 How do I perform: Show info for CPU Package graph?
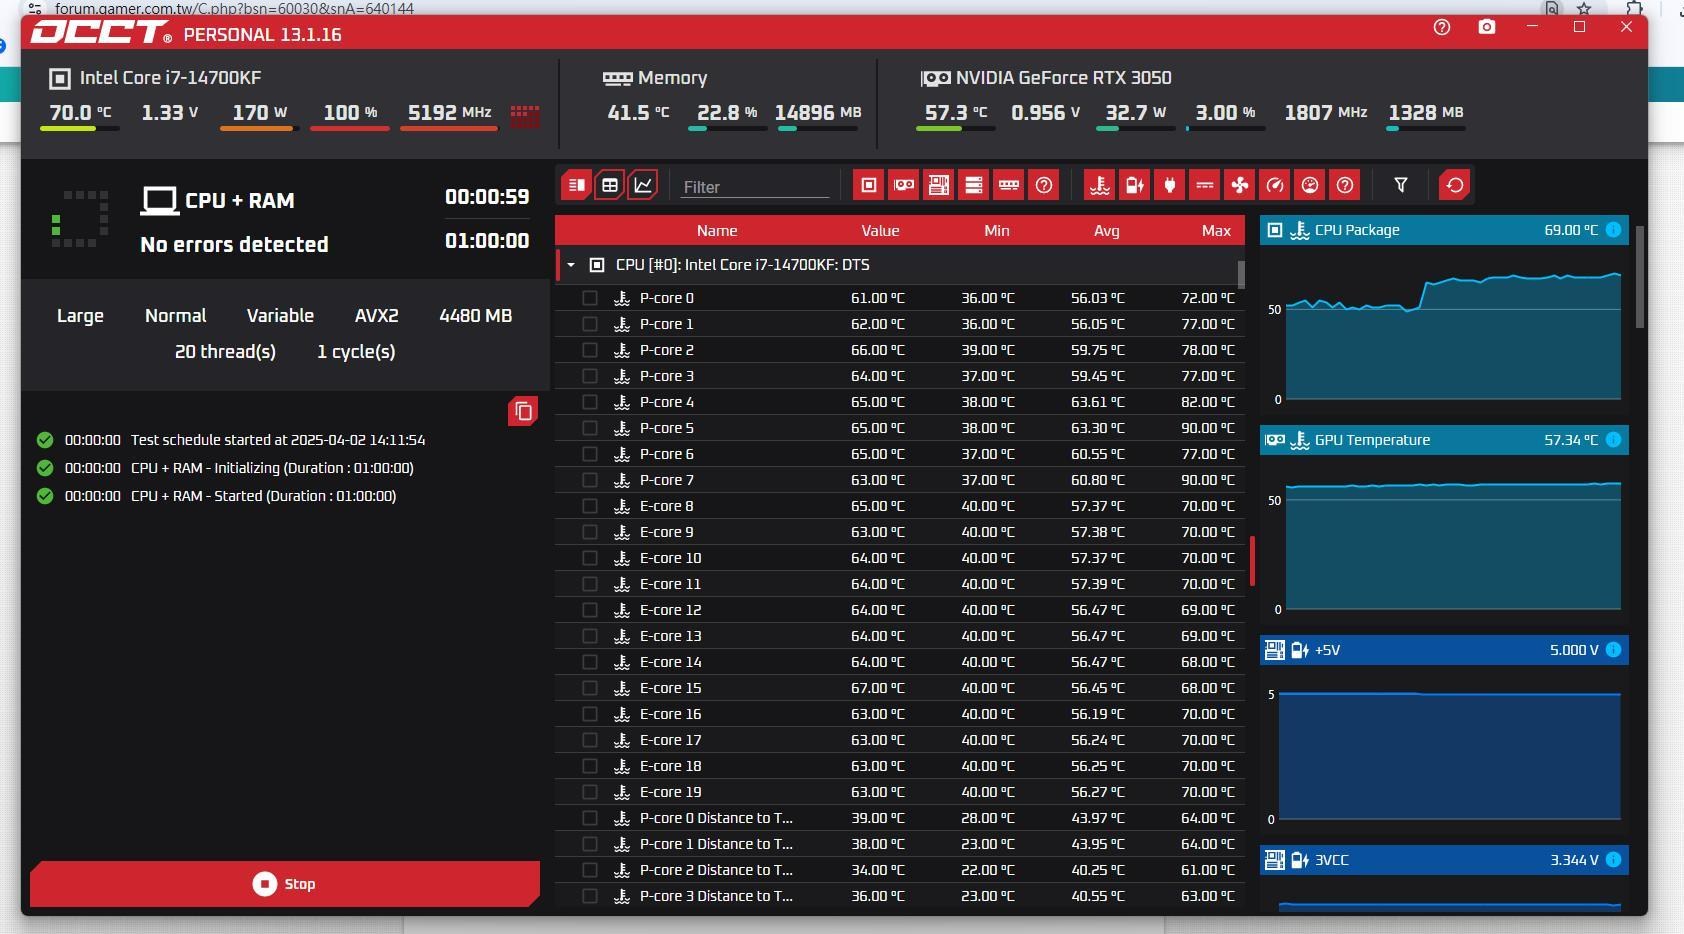[x=1613, y=230]
